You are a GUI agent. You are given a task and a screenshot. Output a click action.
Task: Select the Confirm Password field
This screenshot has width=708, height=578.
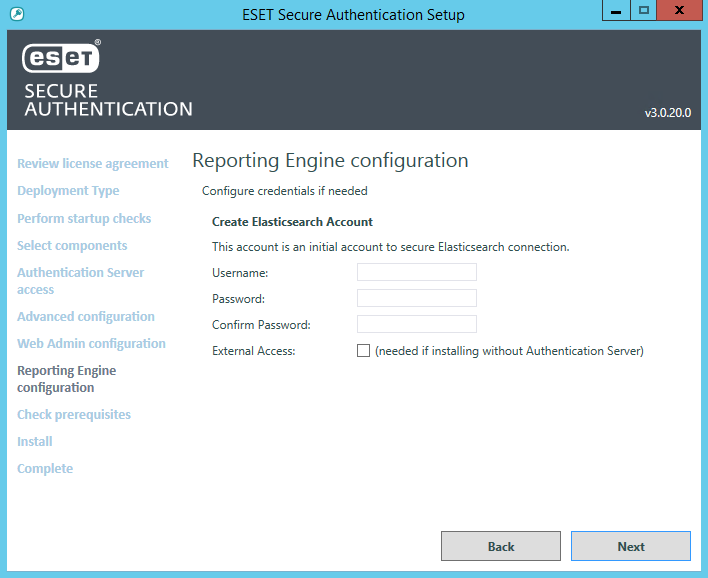416,324
